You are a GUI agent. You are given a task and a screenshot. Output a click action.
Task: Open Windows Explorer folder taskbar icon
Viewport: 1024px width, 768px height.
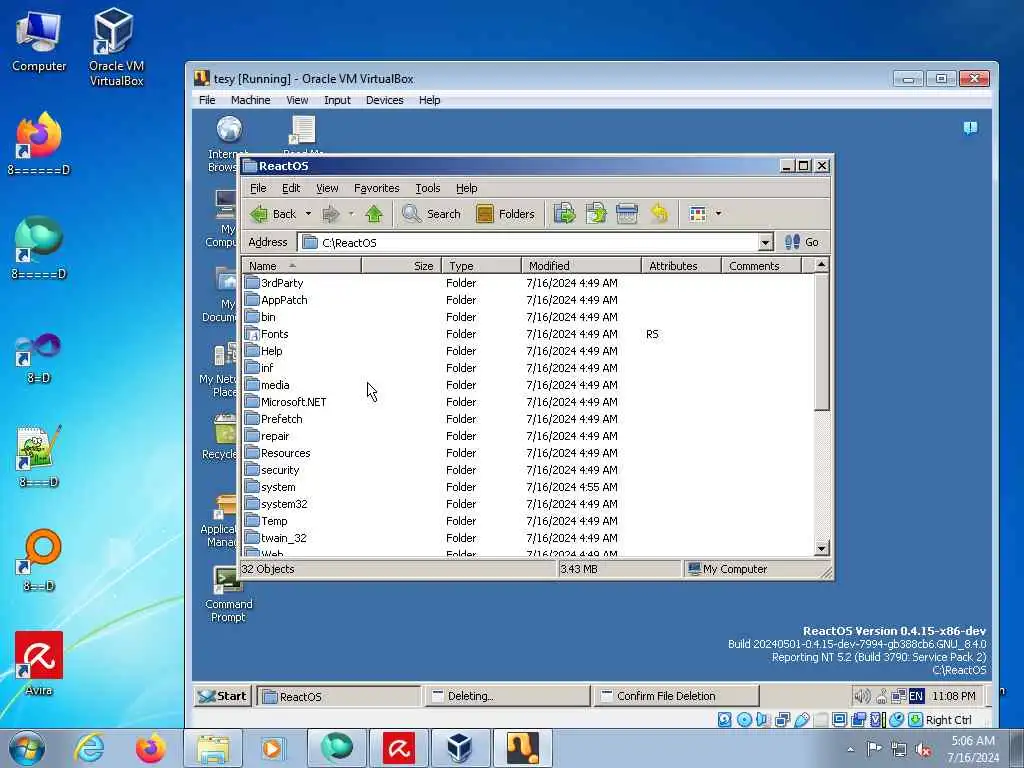coord(213,748)
